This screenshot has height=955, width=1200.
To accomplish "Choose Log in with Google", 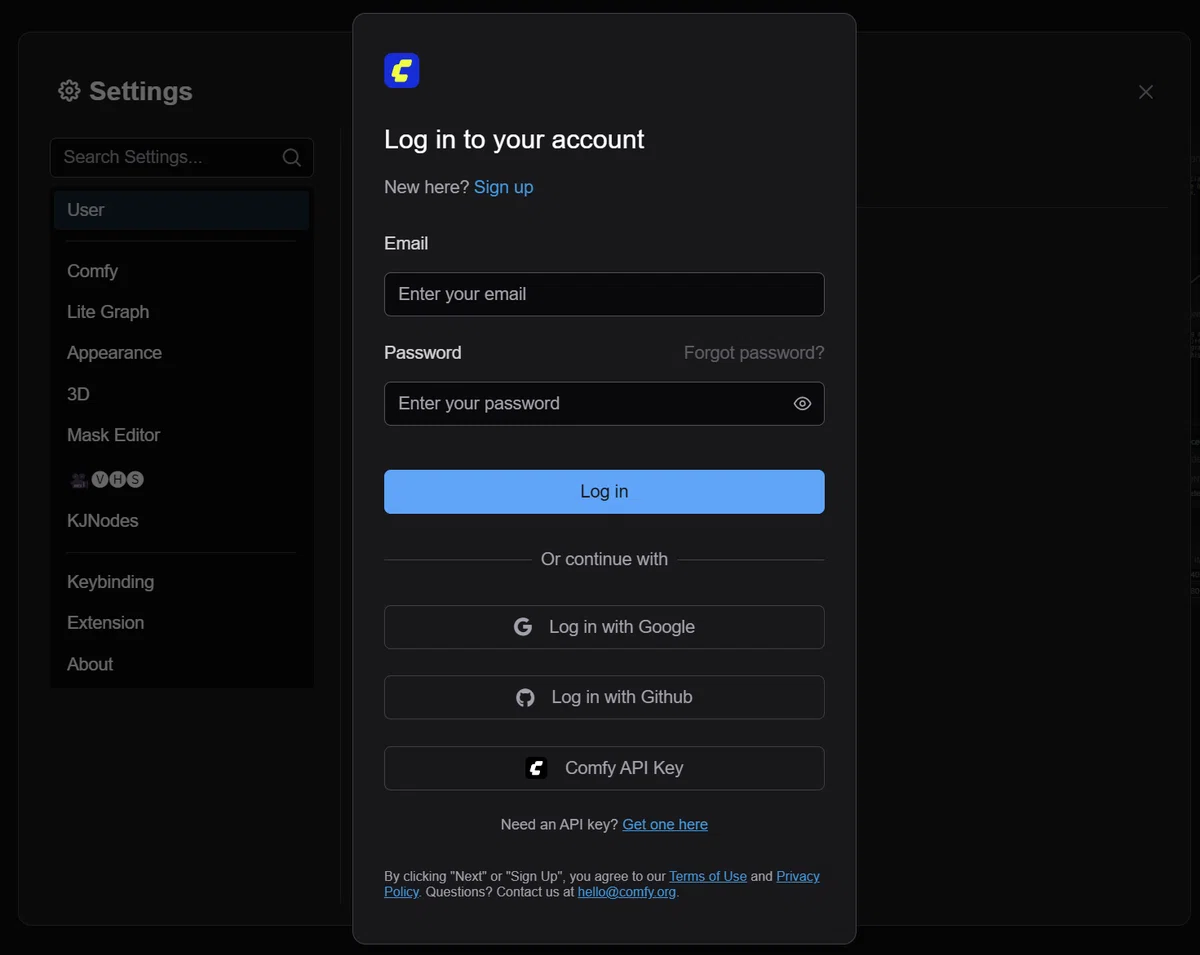I will (604, 627).
